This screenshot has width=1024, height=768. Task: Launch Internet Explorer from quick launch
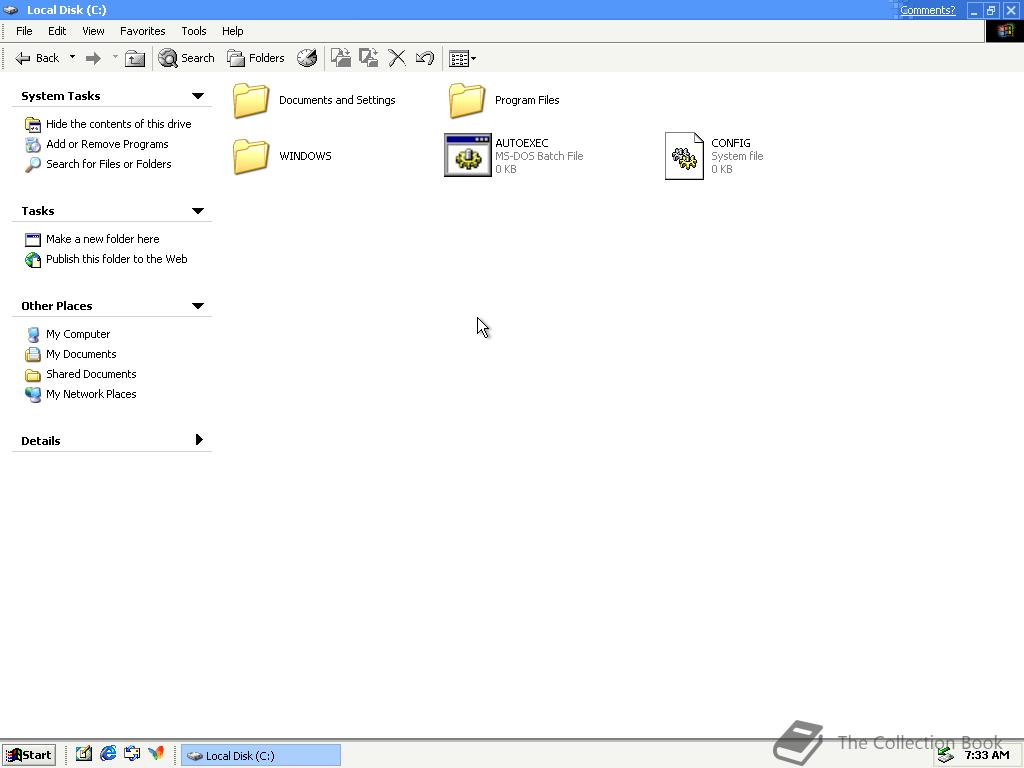108,754
